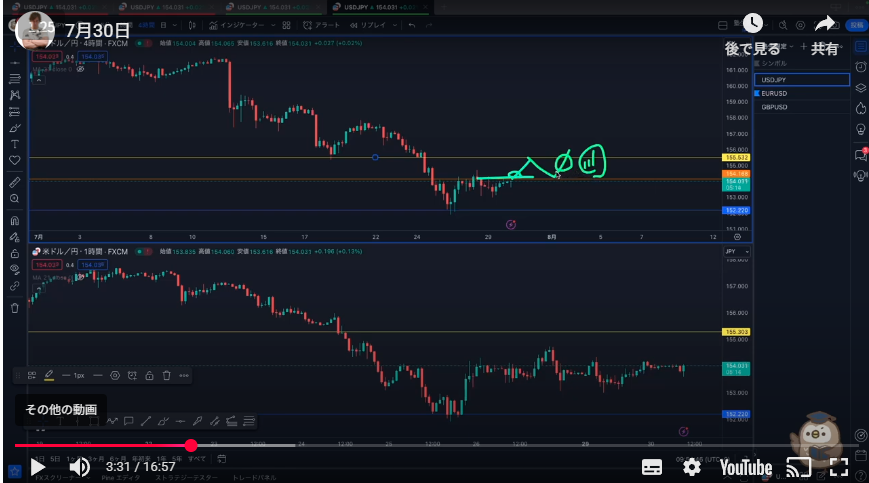Cast video to another device

coord(798,467)
